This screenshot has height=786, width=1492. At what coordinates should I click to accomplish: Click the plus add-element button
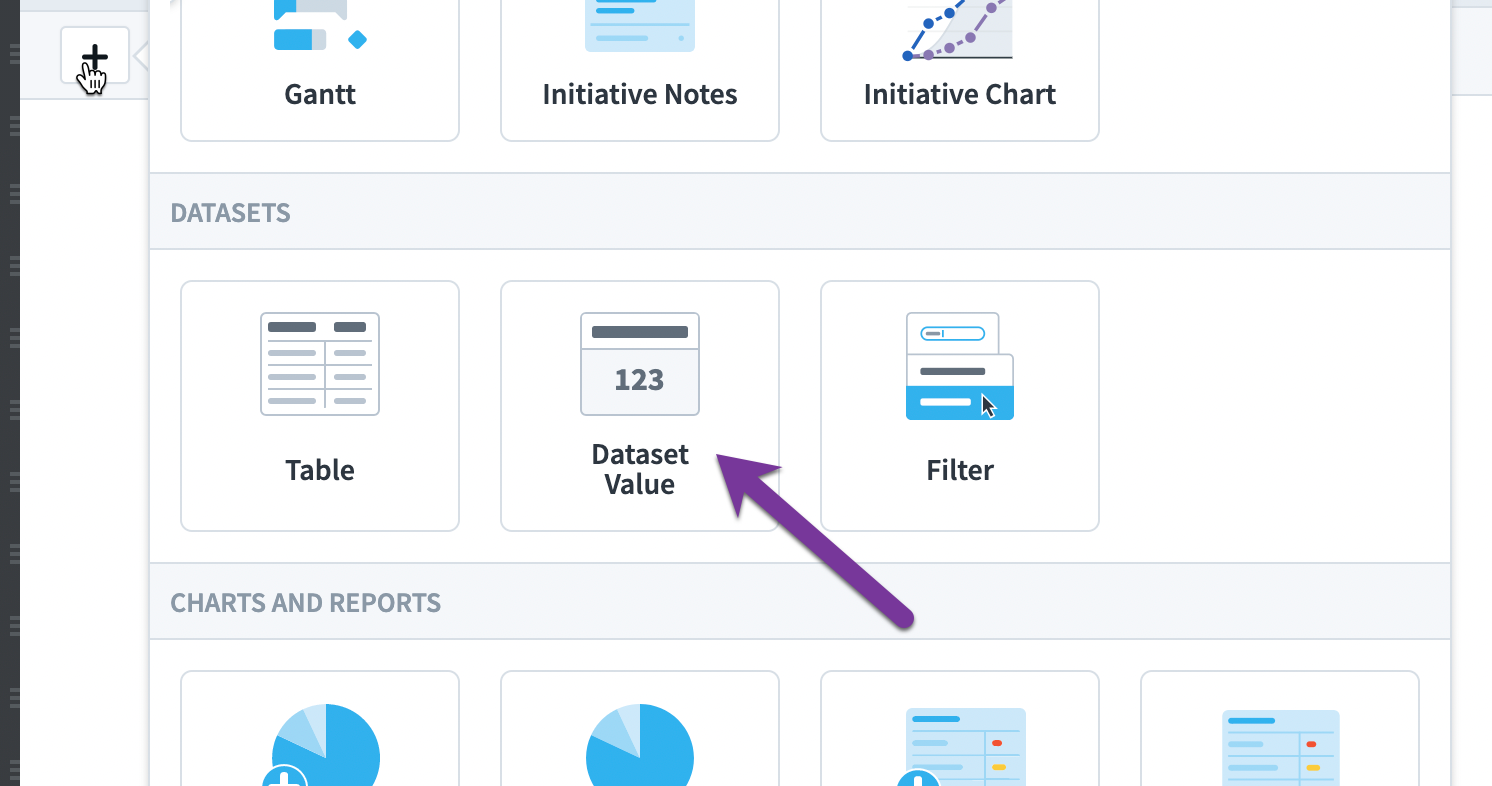coord(95,56)
